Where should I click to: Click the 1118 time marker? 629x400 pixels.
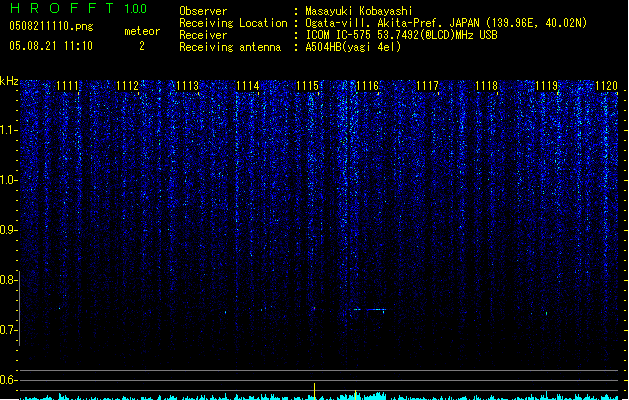[487, 86]
